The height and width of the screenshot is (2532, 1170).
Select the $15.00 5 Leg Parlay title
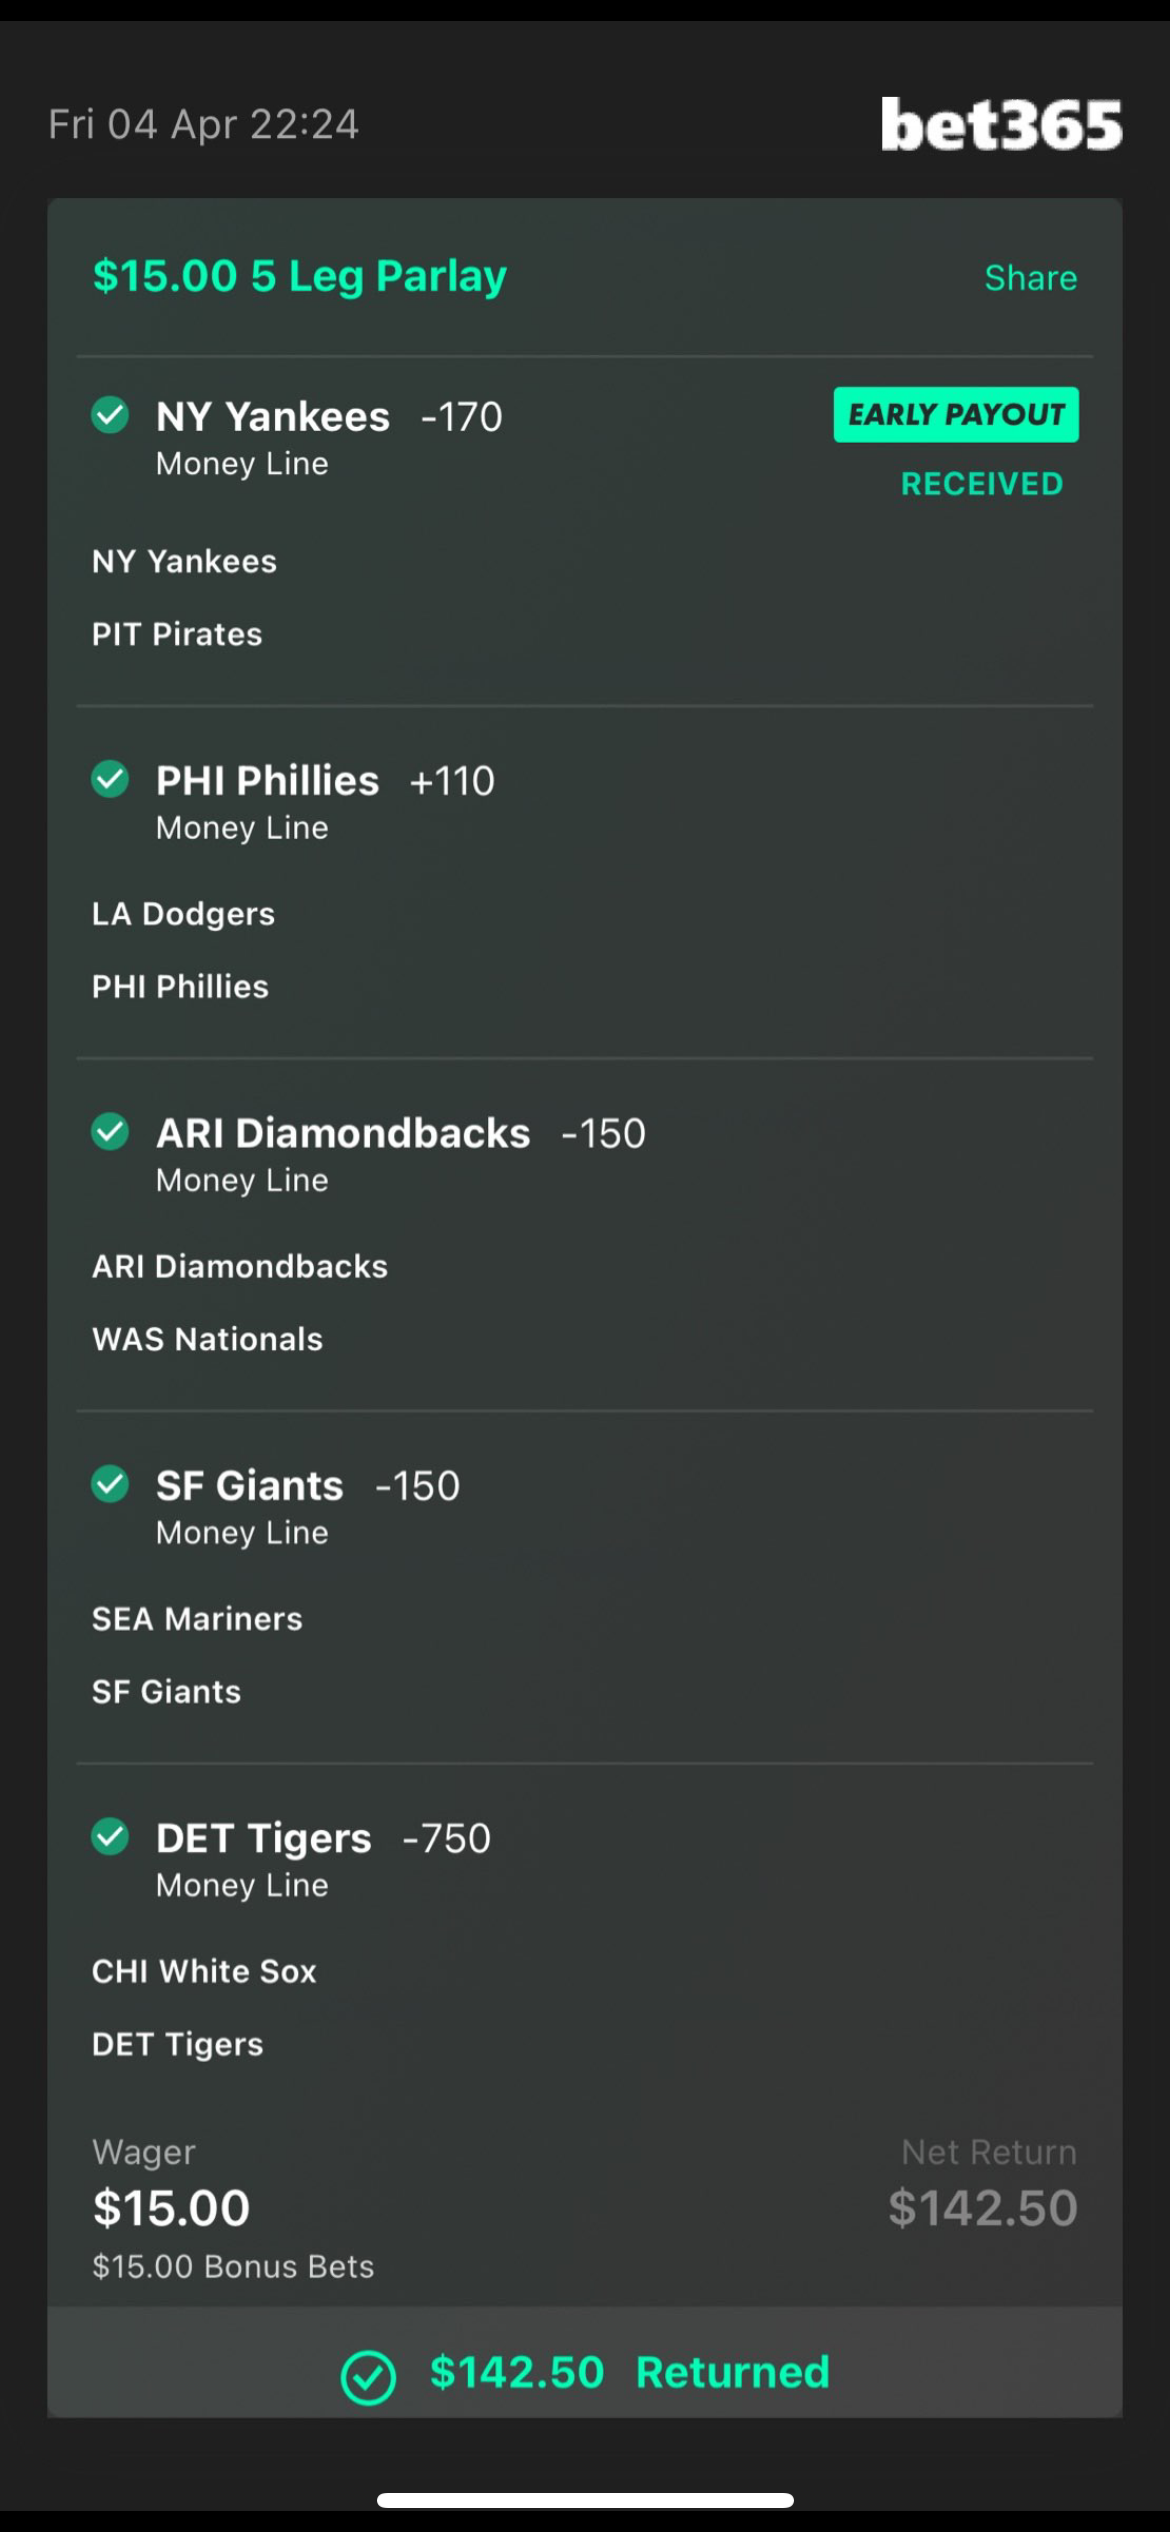click(299, 276)
